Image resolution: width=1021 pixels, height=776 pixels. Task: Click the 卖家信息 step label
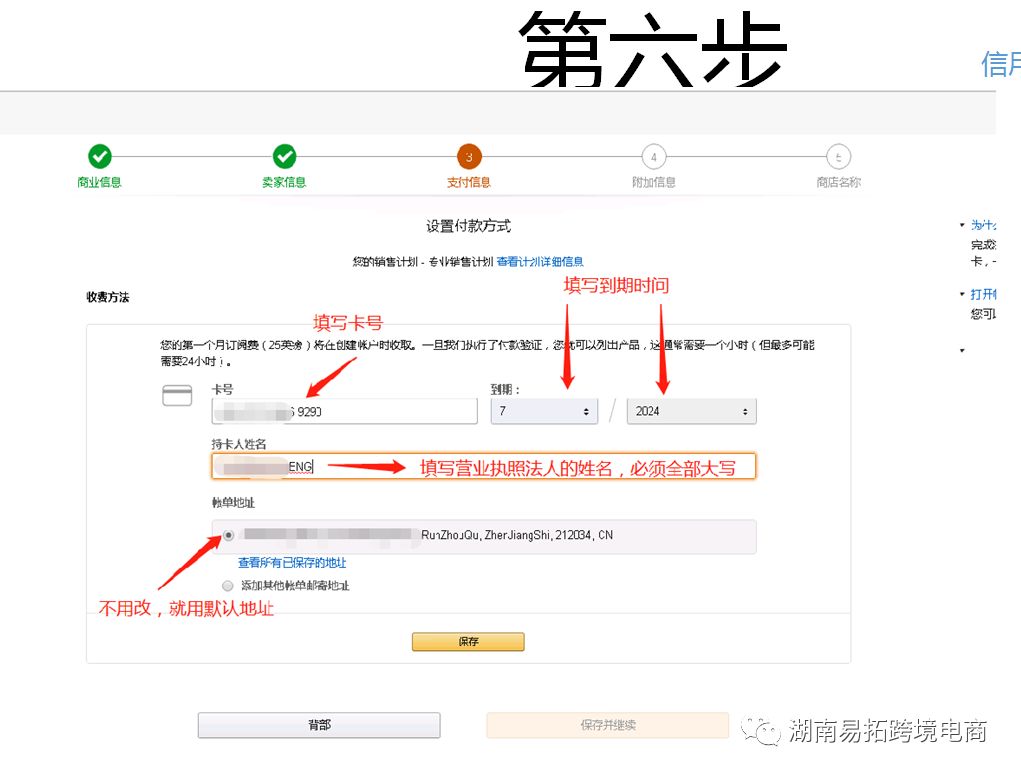285,182
